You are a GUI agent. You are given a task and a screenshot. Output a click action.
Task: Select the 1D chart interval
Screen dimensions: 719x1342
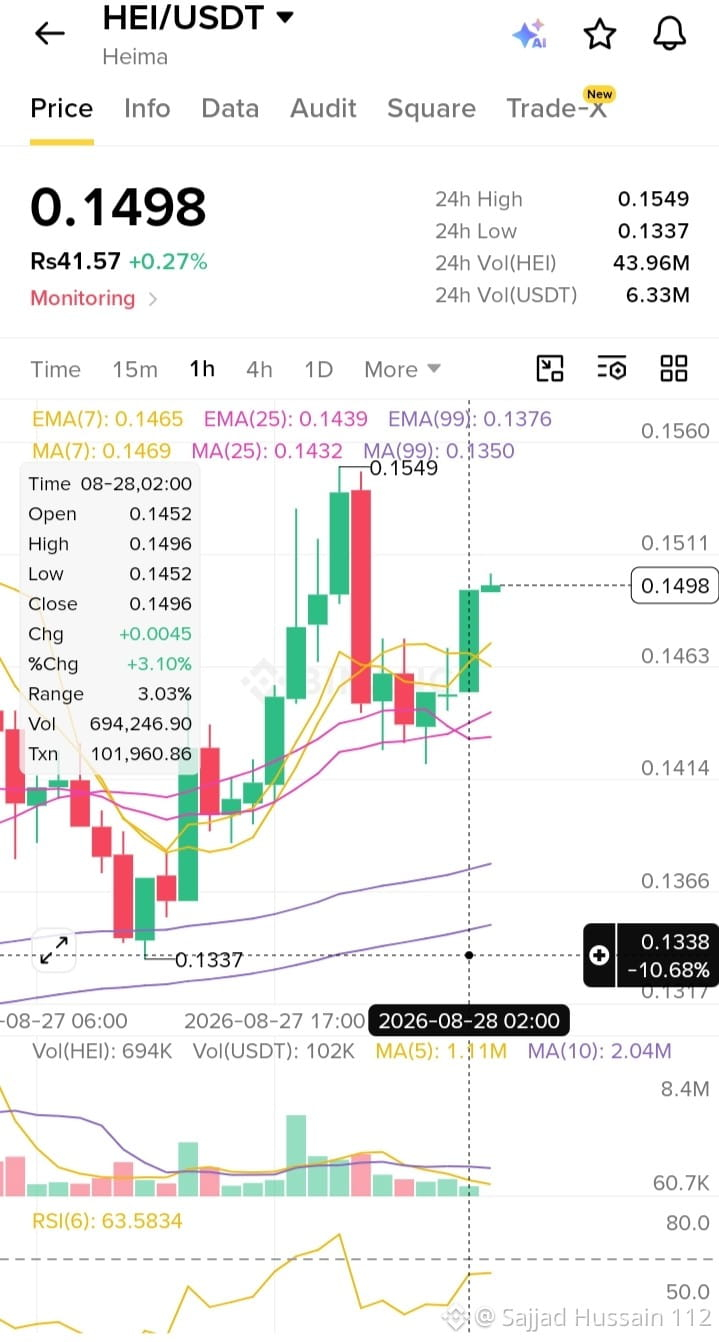point(318,369)
